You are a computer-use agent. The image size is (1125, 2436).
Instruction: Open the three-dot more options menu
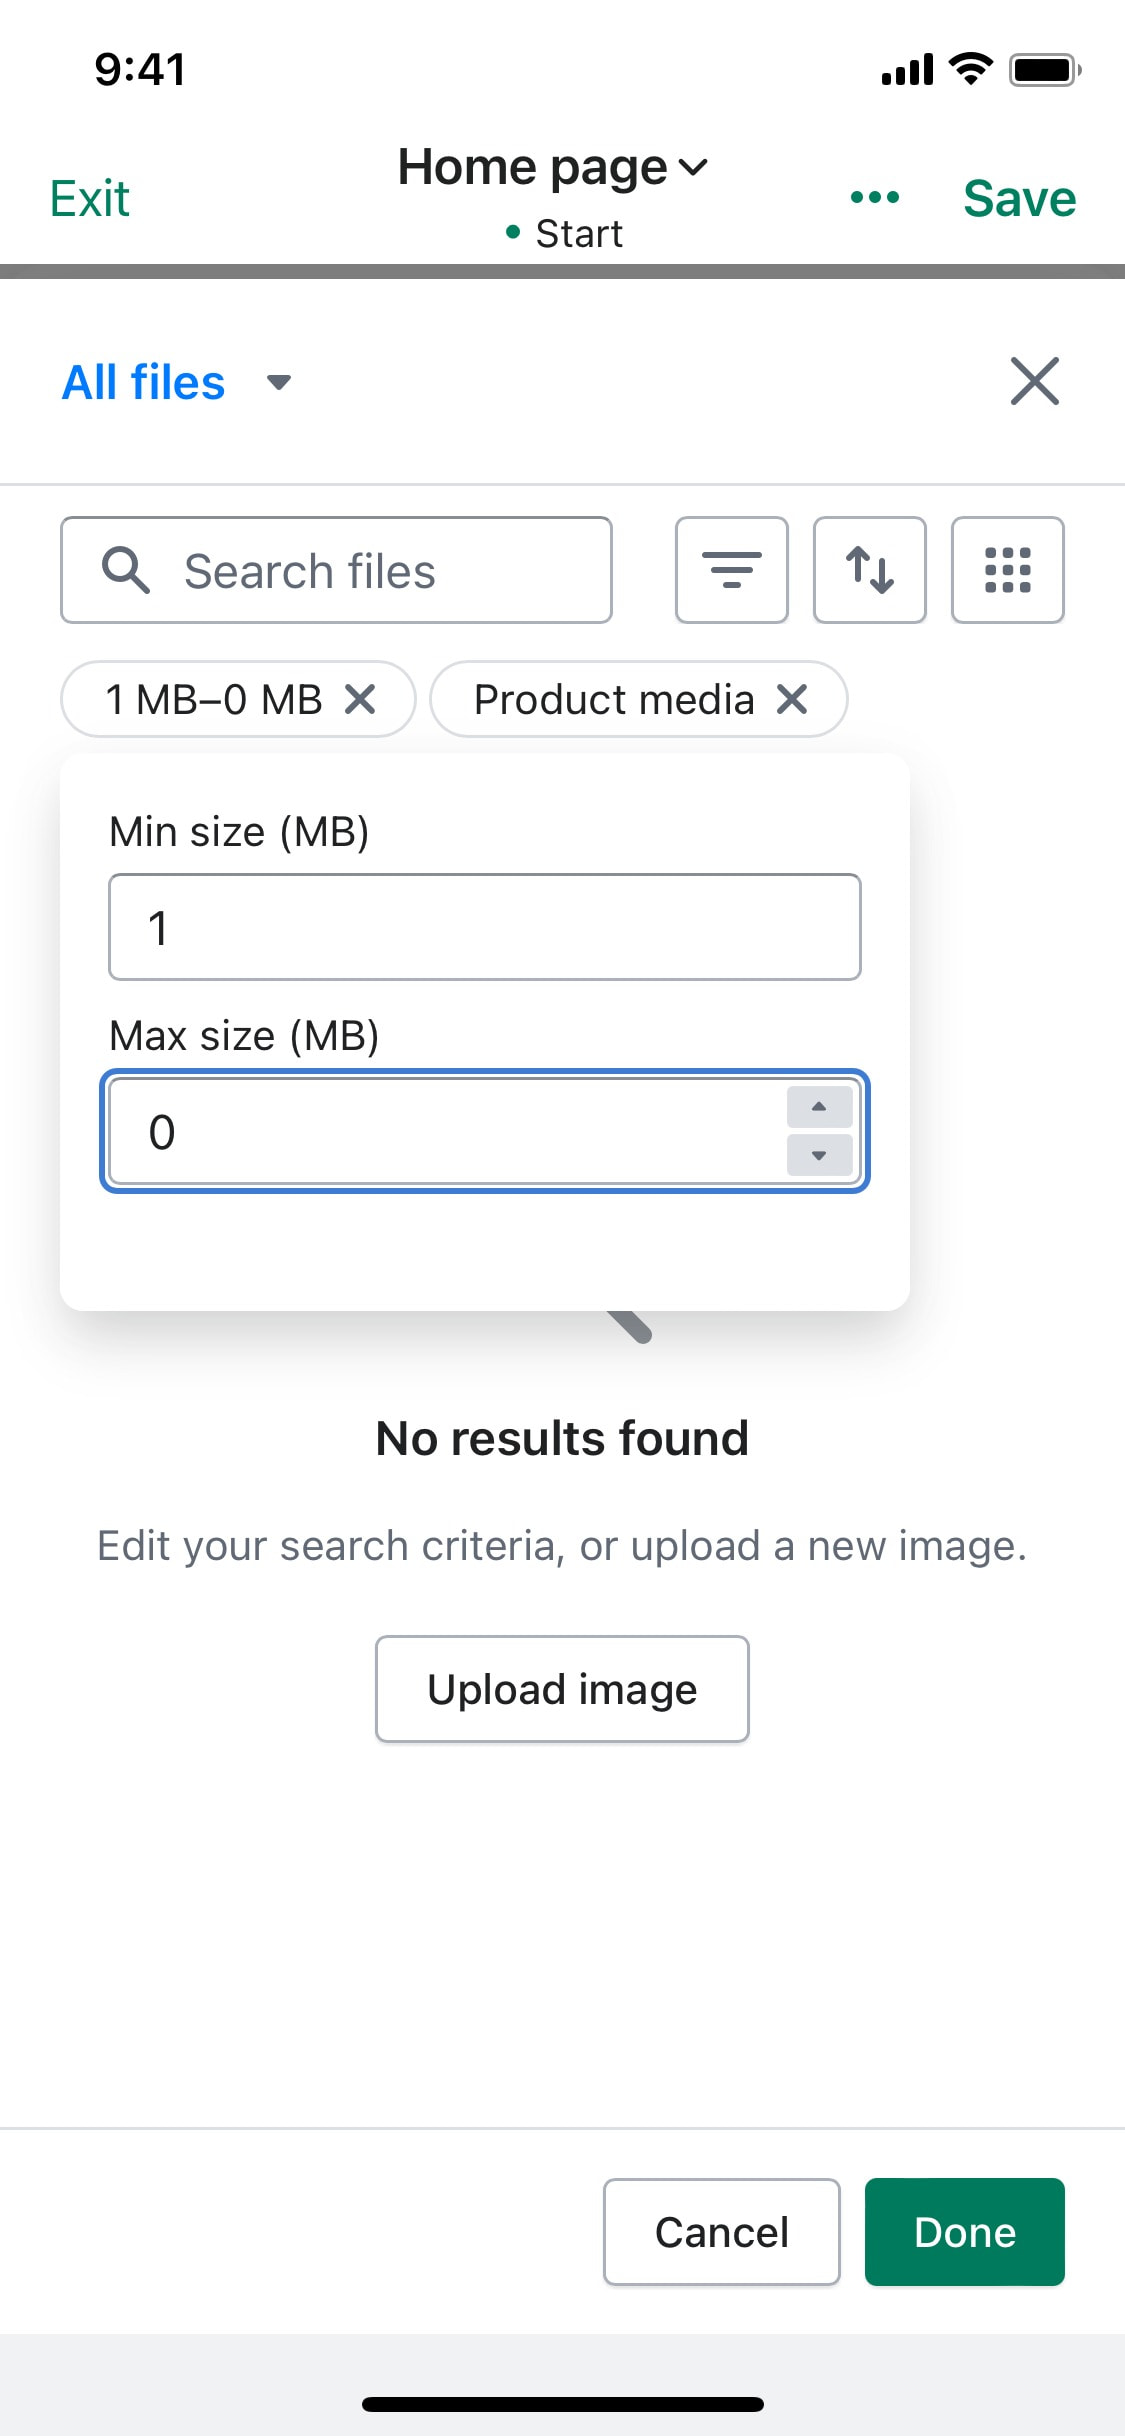(x=874, y=197)
